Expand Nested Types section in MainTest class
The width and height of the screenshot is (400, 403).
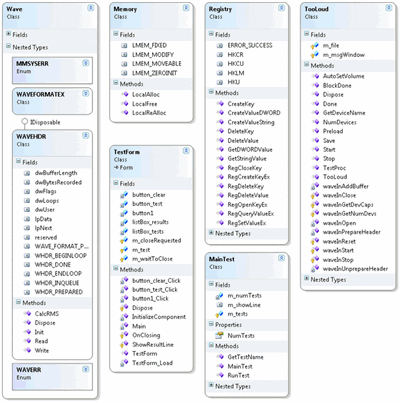coord(211,385)
